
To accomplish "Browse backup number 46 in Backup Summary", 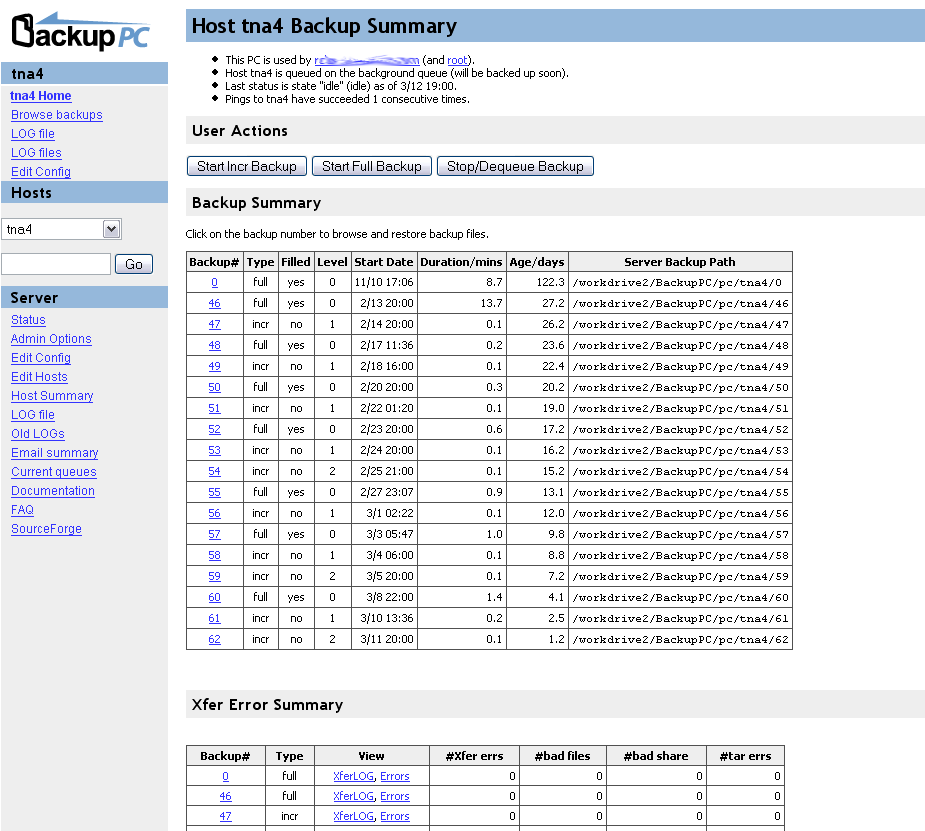I will pyautogui.click(x=214, y=303).
